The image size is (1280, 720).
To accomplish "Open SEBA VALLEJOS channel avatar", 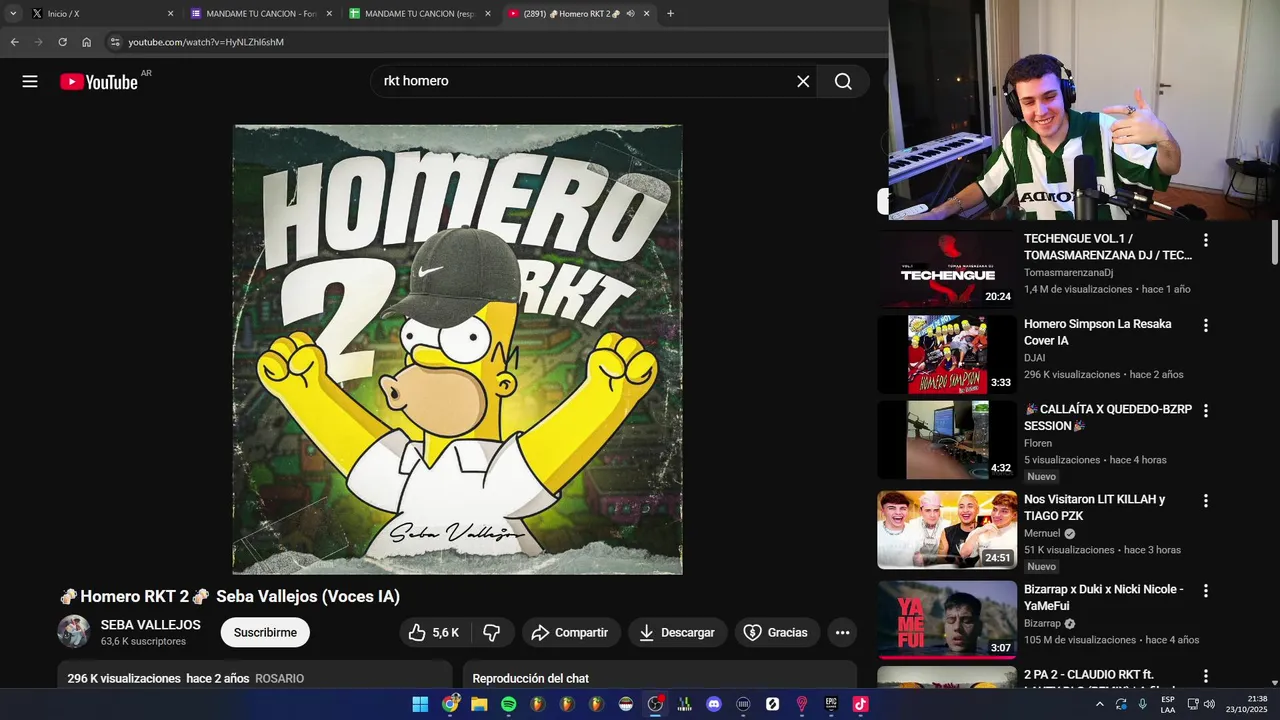I will pyautogui.click(x=74, y=632).
